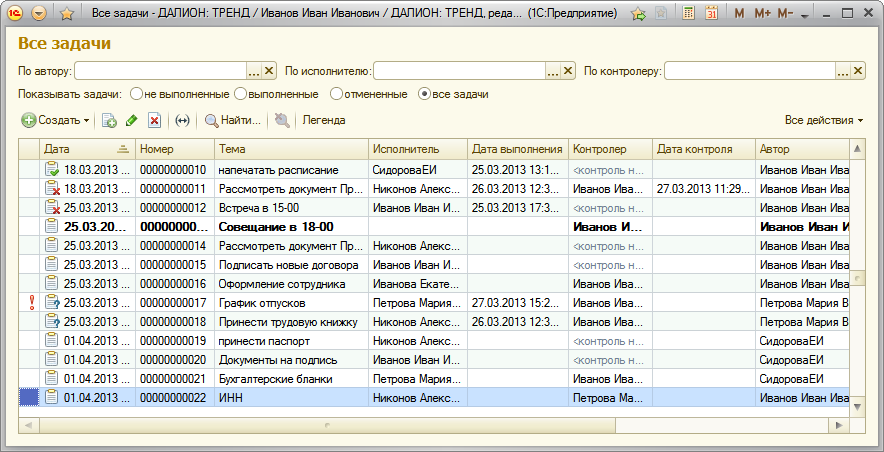
Task: Open selection list for По исполнителю field
Action: coord(553,71)
